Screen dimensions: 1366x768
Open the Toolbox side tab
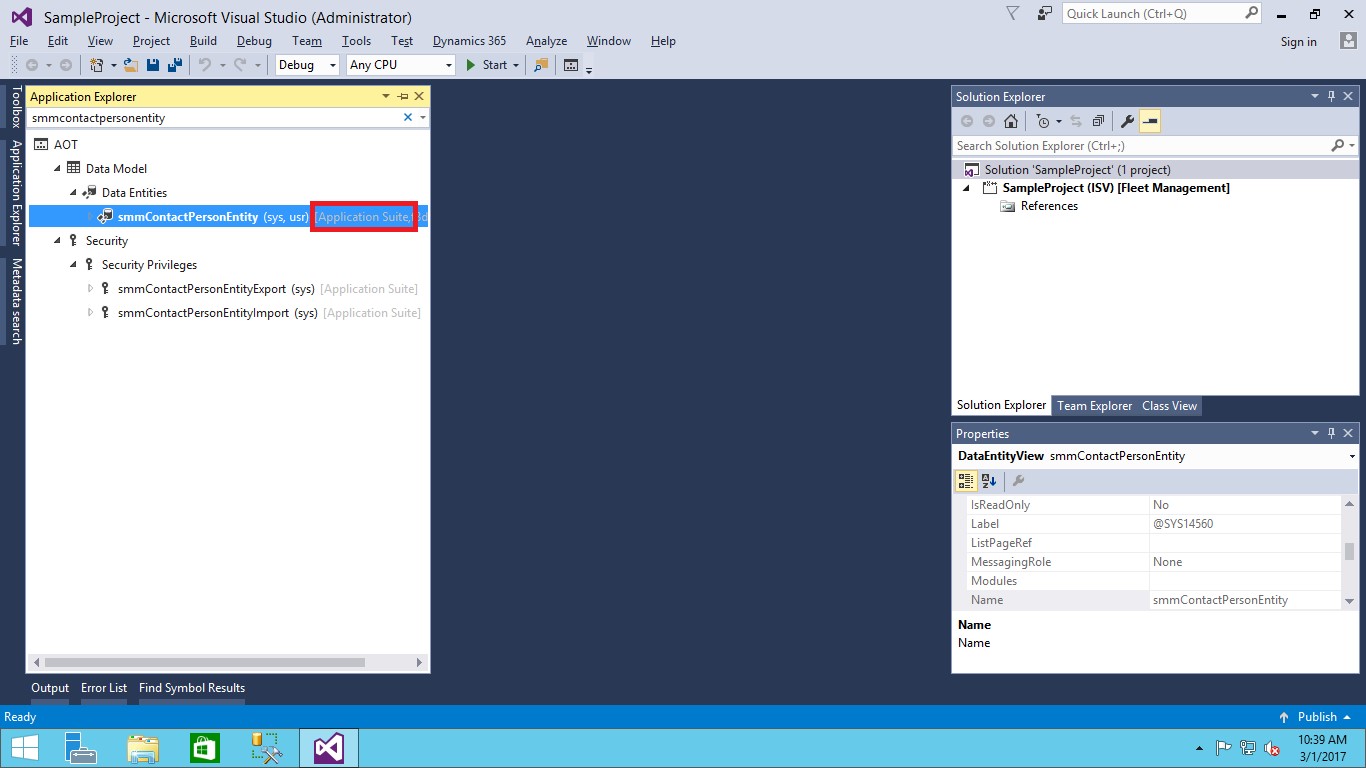(16, 107)
